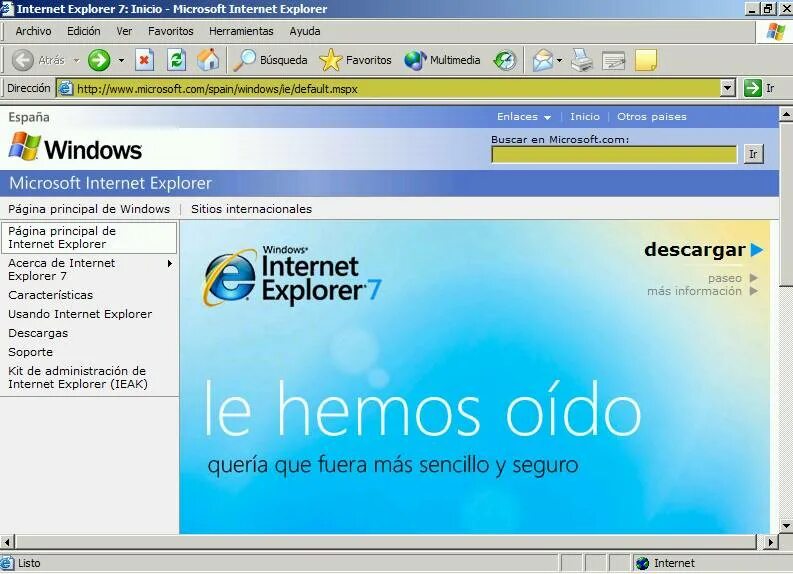
Task: Open the Archivo menu
Action: [x=33, y=31]
